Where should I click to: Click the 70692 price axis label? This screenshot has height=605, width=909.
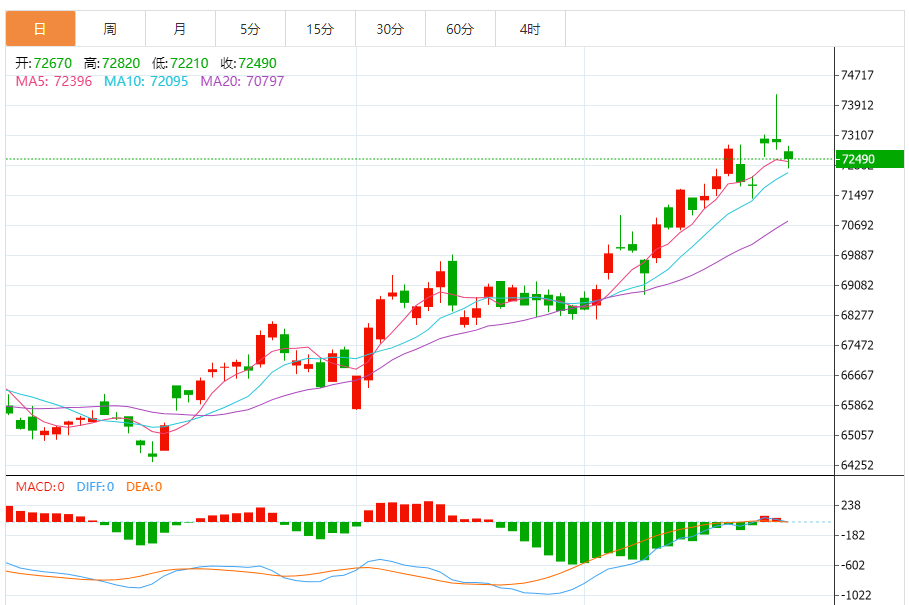tap(857, 225)
